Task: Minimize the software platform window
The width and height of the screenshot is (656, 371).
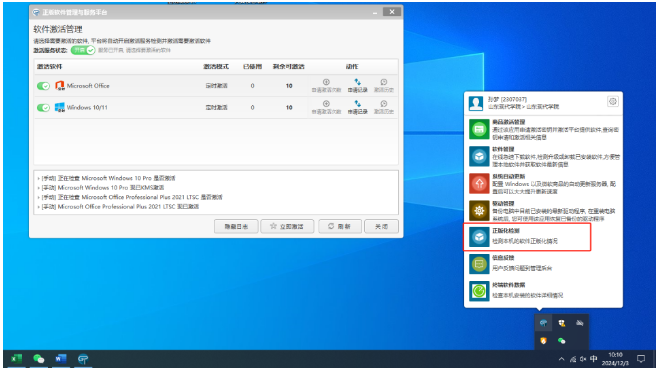Action: [375, 12]
